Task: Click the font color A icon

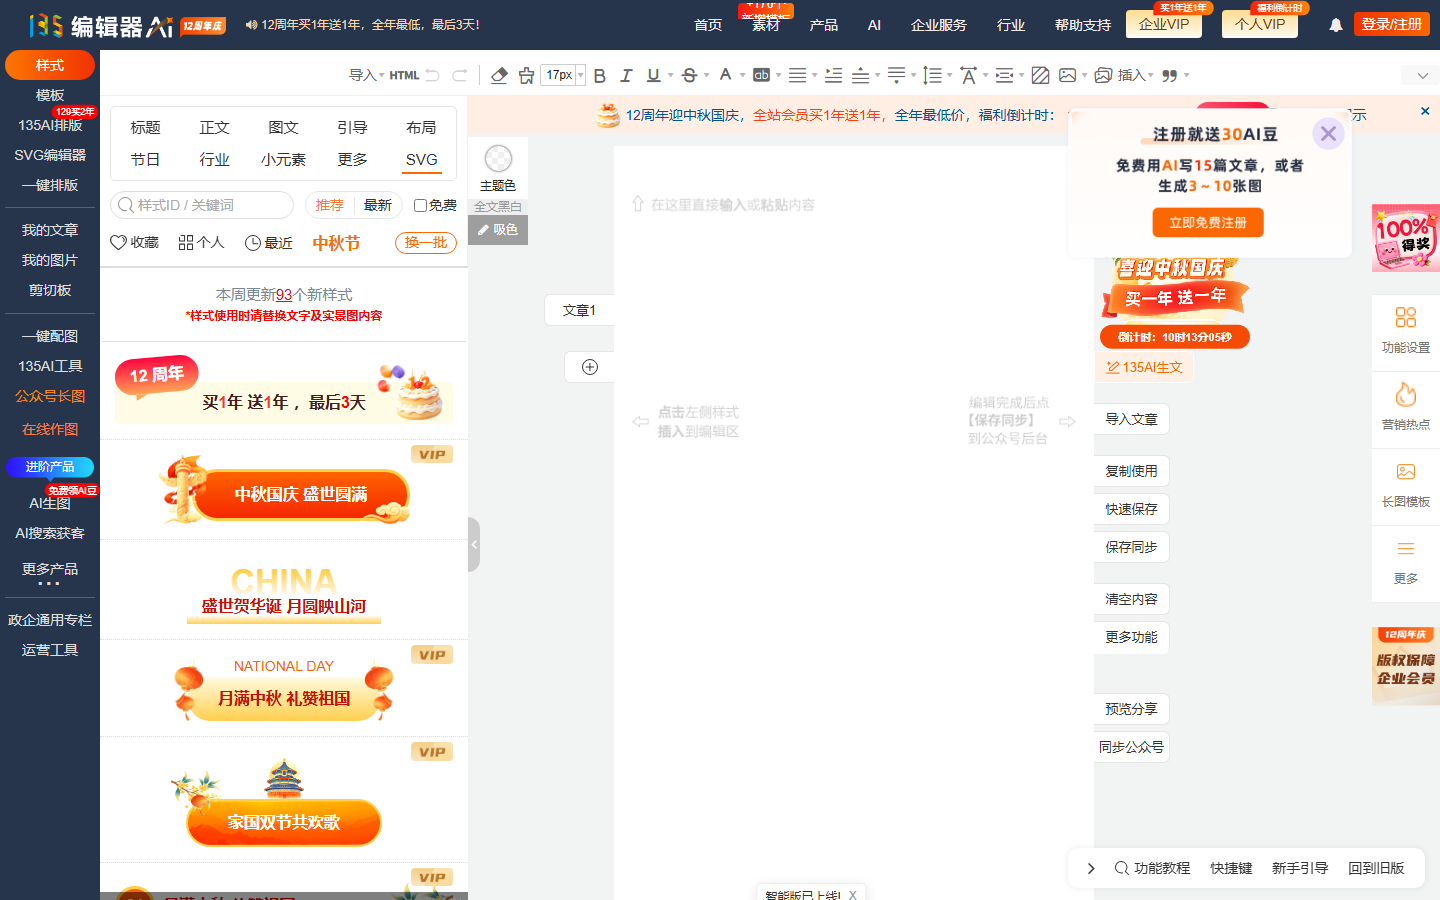Action: (725, 75)
